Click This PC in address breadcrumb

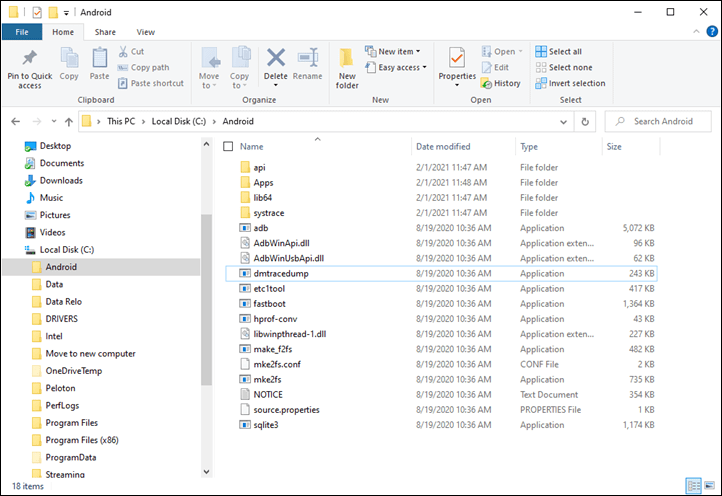point(121,122)
